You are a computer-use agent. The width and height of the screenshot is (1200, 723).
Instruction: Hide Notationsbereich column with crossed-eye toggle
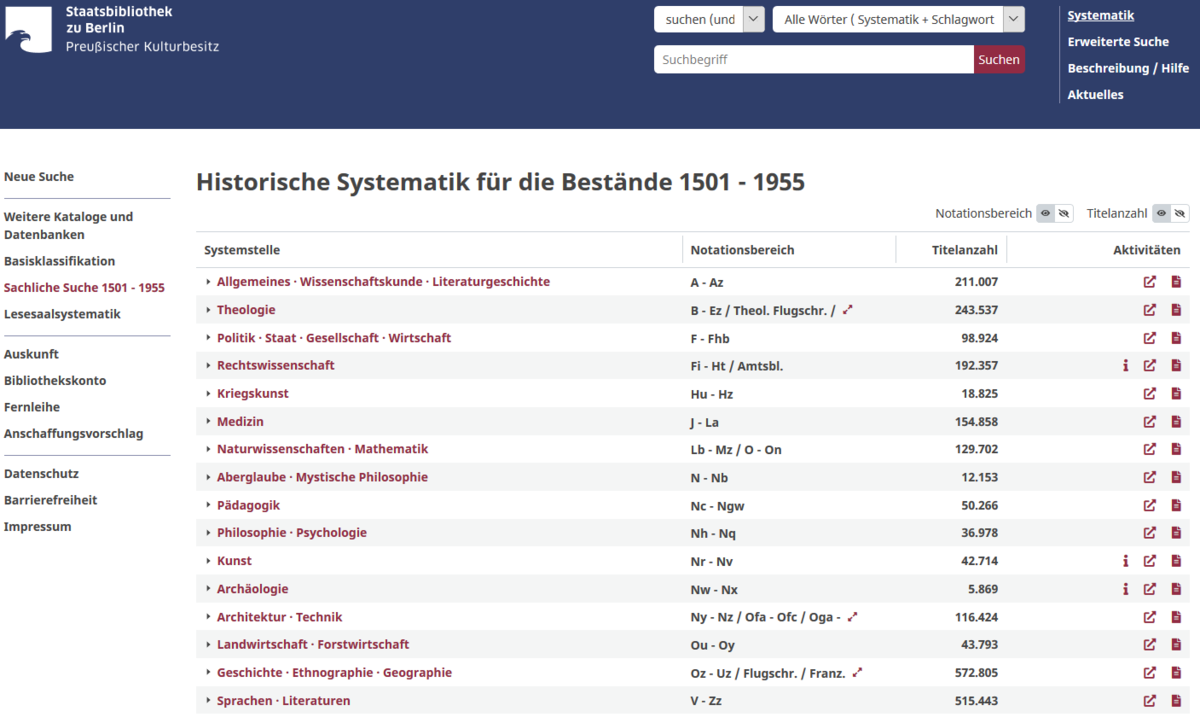pos(1064,213)
